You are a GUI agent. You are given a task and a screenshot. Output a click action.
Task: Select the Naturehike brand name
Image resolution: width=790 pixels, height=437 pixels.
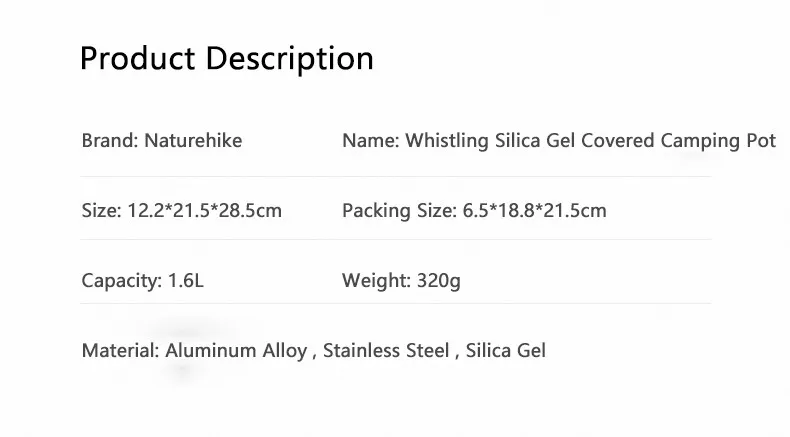click(x=193, y=141)
